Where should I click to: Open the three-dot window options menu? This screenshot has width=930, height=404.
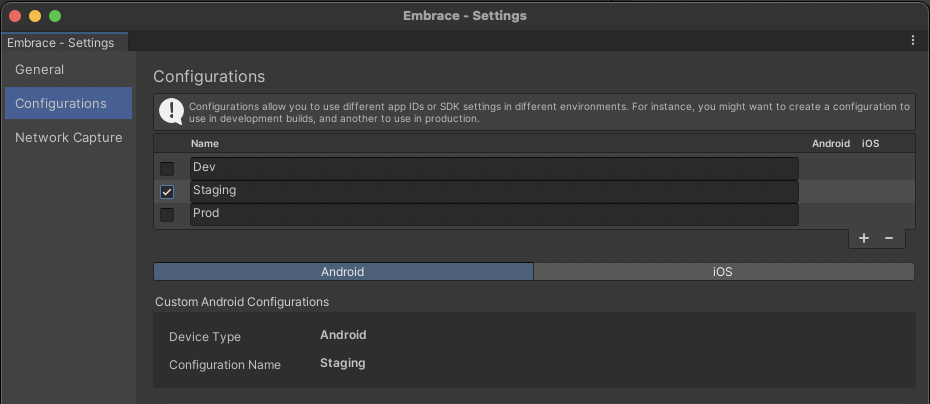[x=913, y=40]
